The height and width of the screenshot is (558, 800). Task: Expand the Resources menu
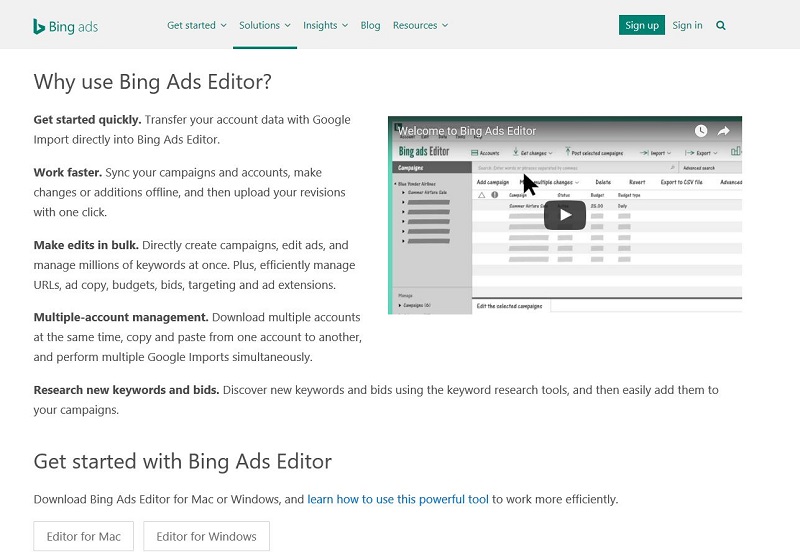pyautogui.click(x=420, y=26)
